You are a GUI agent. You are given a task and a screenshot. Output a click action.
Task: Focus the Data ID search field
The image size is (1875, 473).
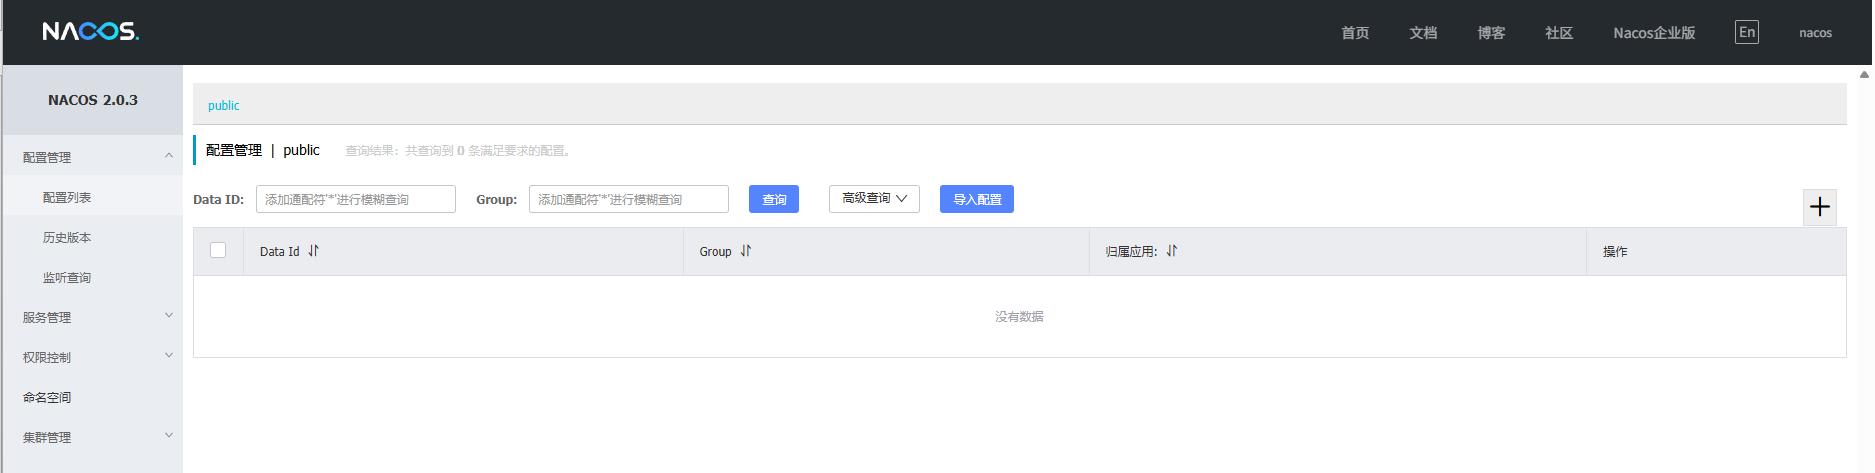[x=356, y=199]
